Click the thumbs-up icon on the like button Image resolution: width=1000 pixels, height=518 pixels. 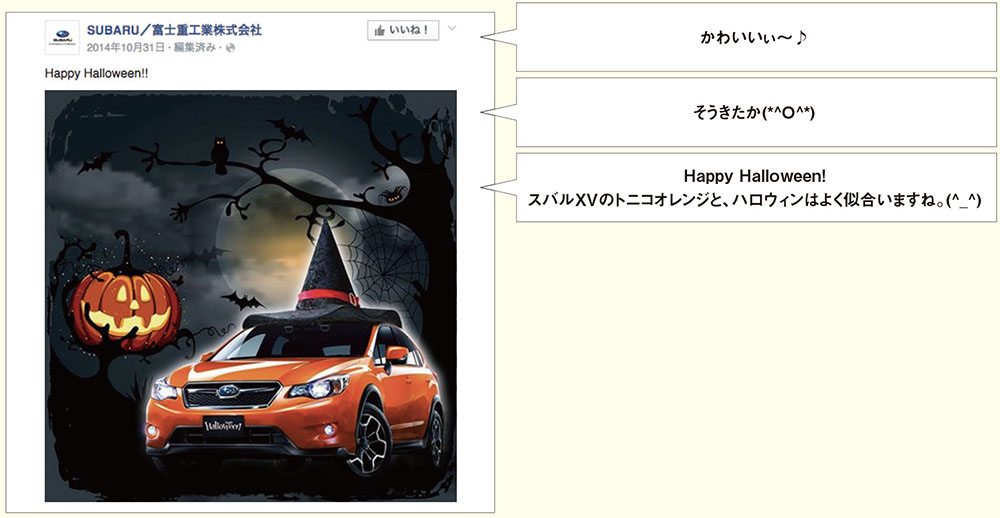pos(380,31)
